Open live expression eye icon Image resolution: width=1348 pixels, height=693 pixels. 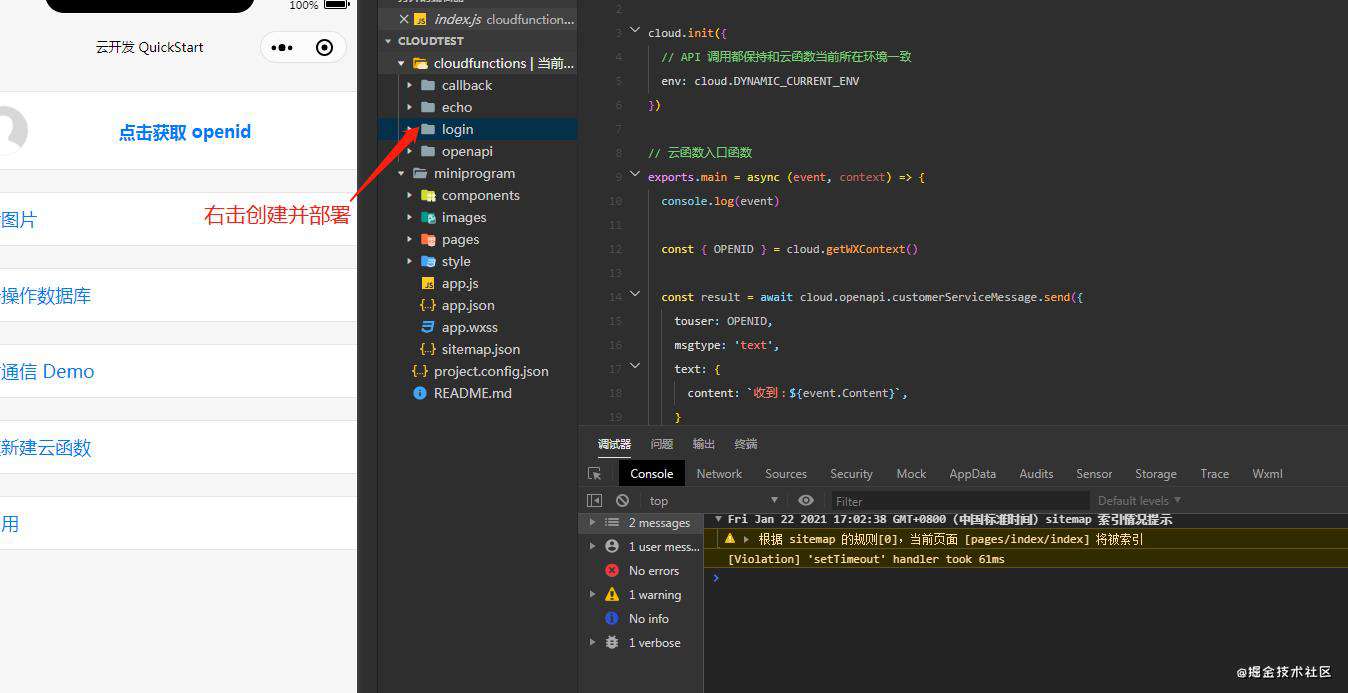[x=806, y=500]
